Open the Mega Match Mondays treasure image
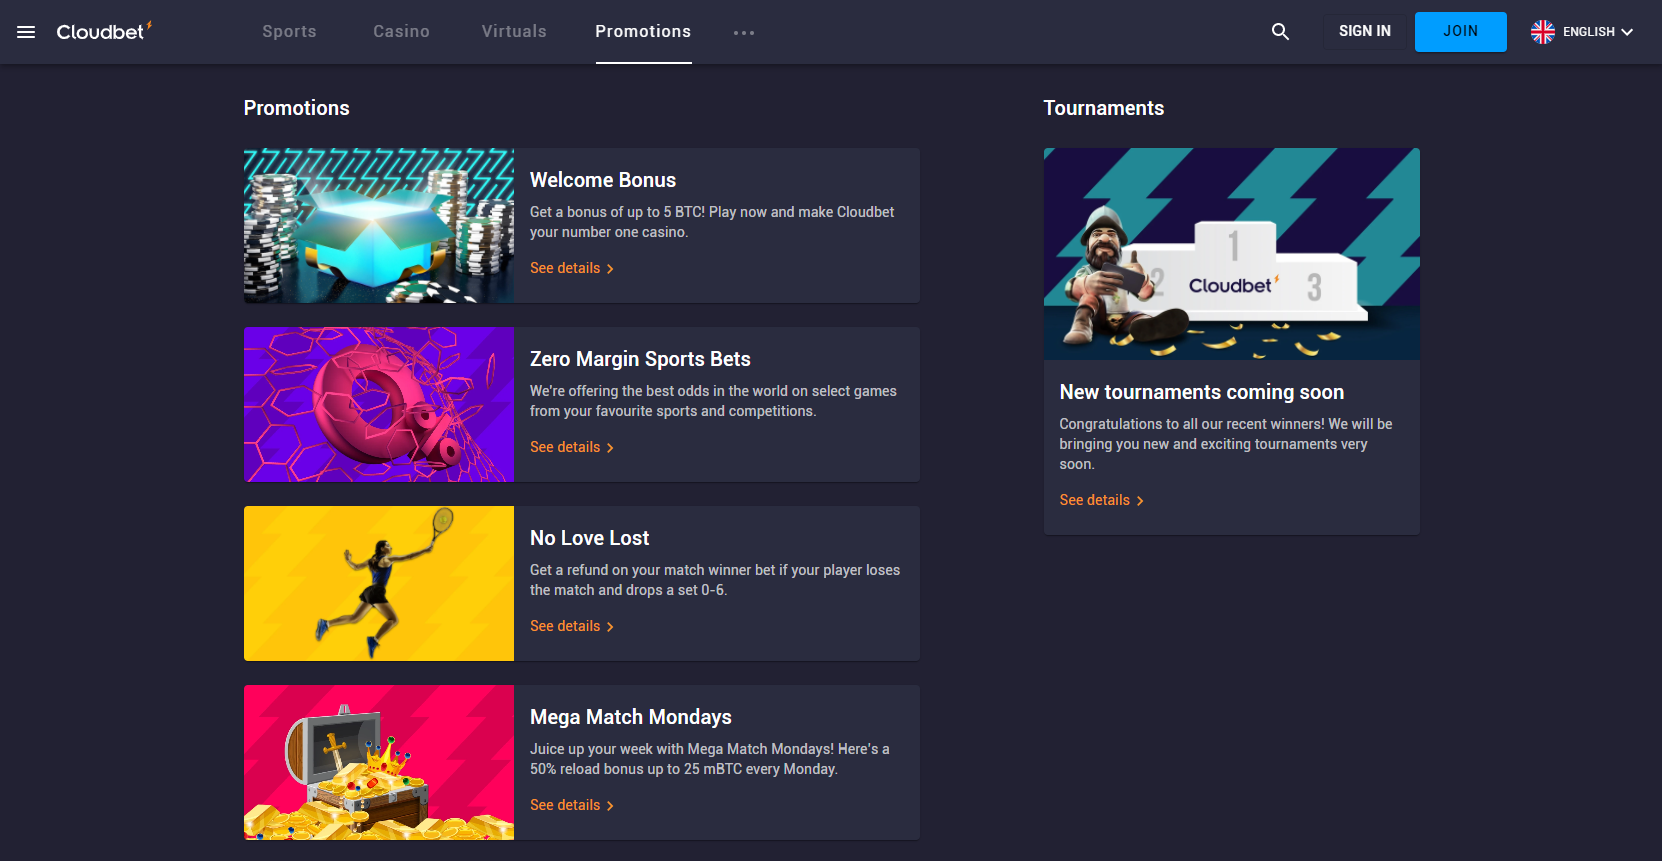The height and width of the screenshot is (861, 1662). [x=379, y=762]
